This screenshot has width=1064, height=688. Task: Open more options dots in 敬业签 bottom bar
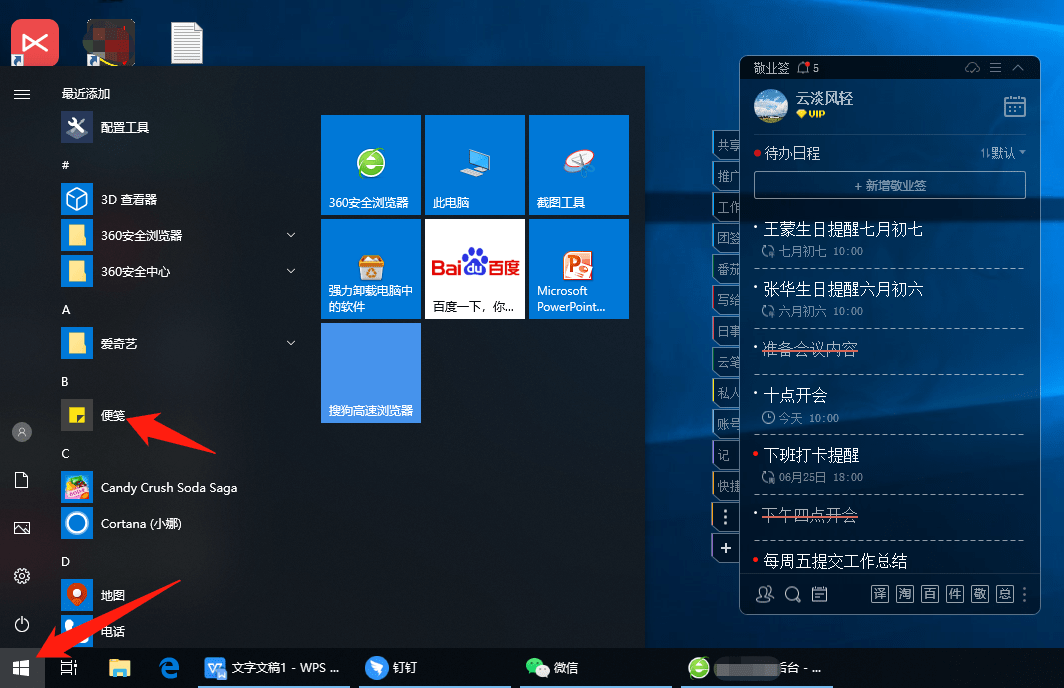(1025, 594)
